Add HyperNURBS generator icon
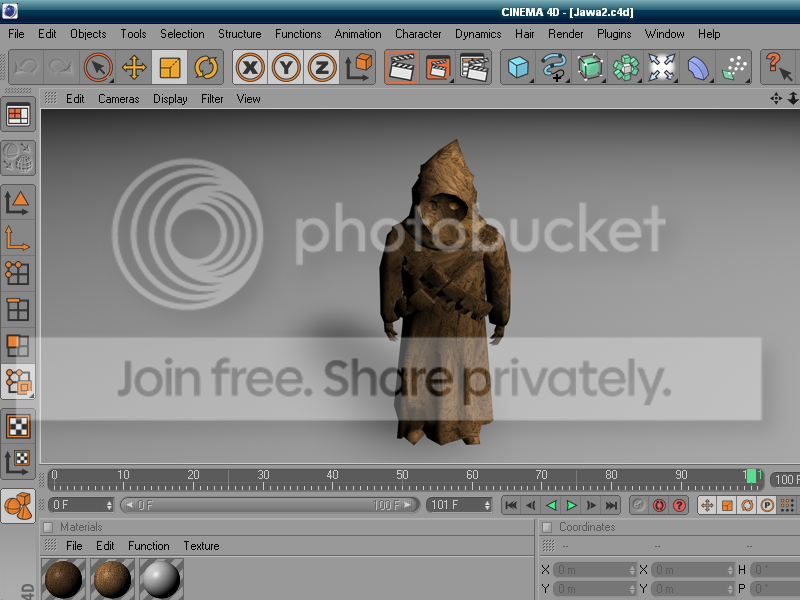This screenshot has height=600, width=800. (590, 67)
